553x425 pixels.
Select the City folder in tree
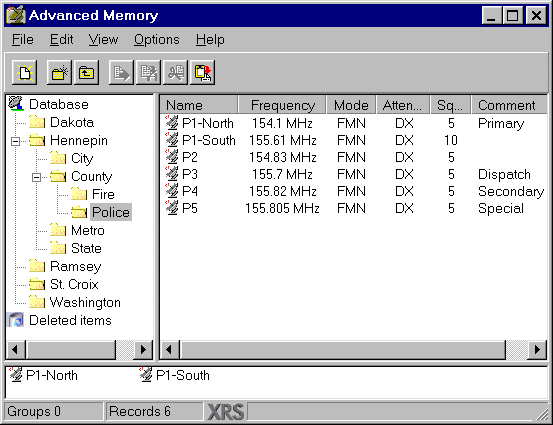click(x=82, y=158)
